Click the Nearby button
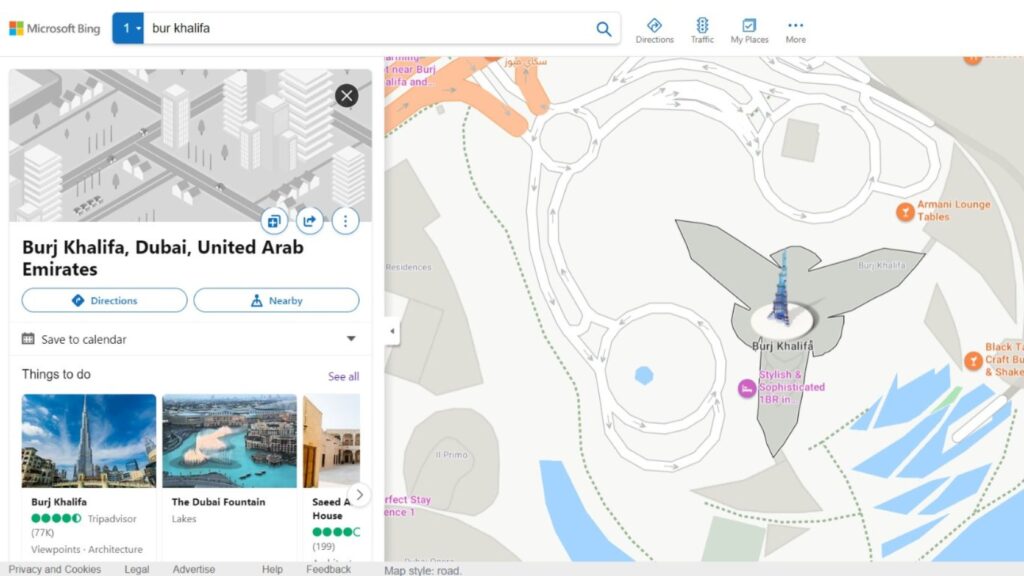The width and height of the screenshot is (1024, 576). (x=276, y=300)
